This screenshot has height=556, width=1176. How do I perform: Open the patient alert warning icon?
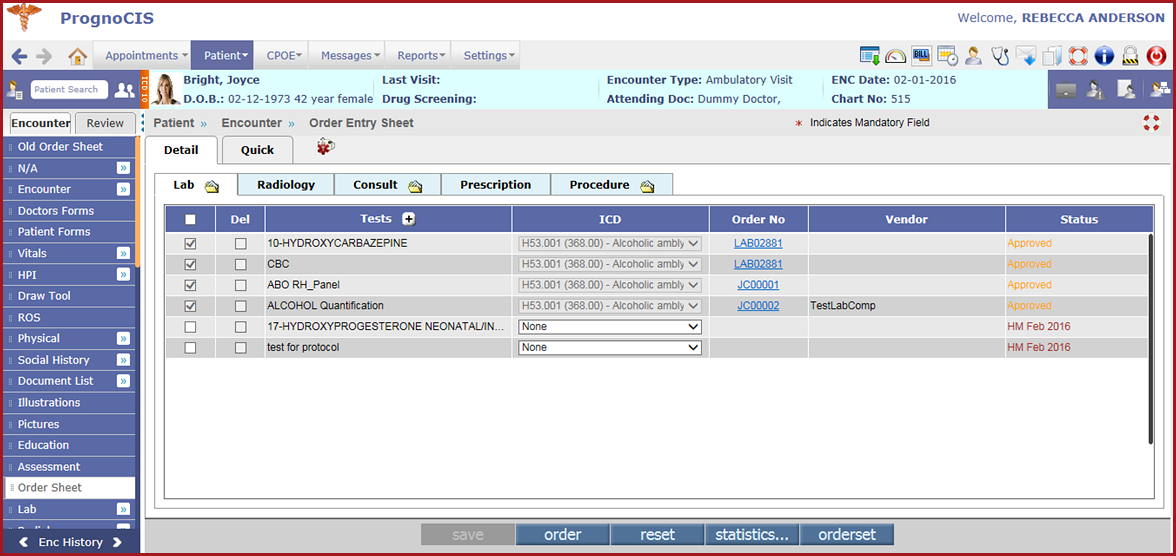(1096, 90)
